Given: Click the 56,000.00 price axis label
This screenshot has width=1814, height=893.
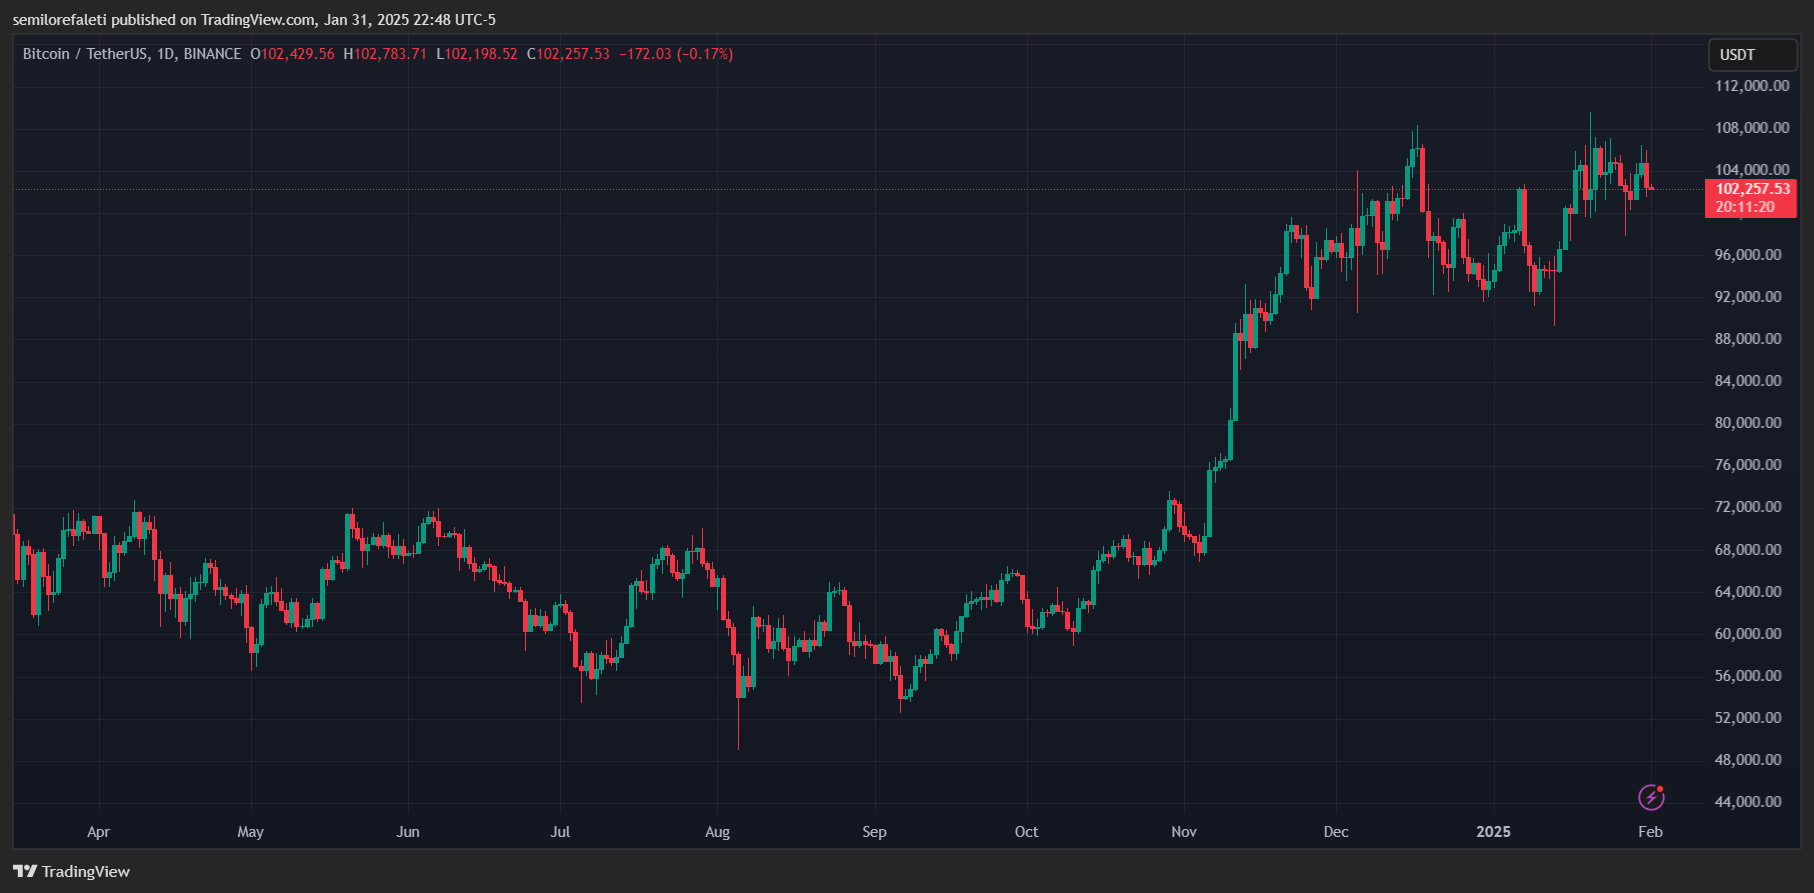Looking at the screenshot, I should click(x=1748, y=676).
